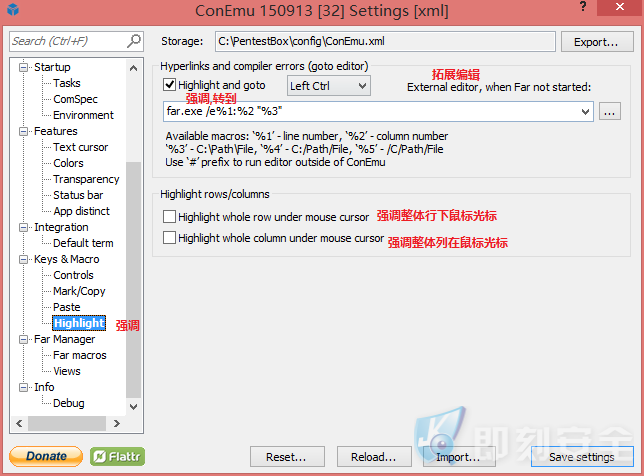The image size is (644, 476).
Task: Click the Export... button
Action: coord(597,42)
